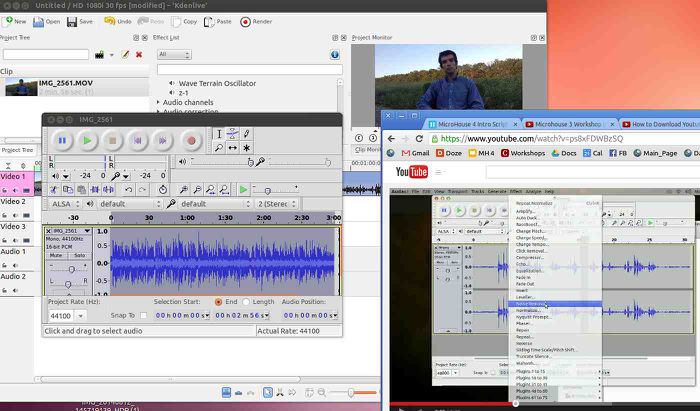Image resolution: width=700 pixels, height=411 pixels.
Task: Click Fit Project zoom icon in Audacity
Action: click(x=225, y=190)
